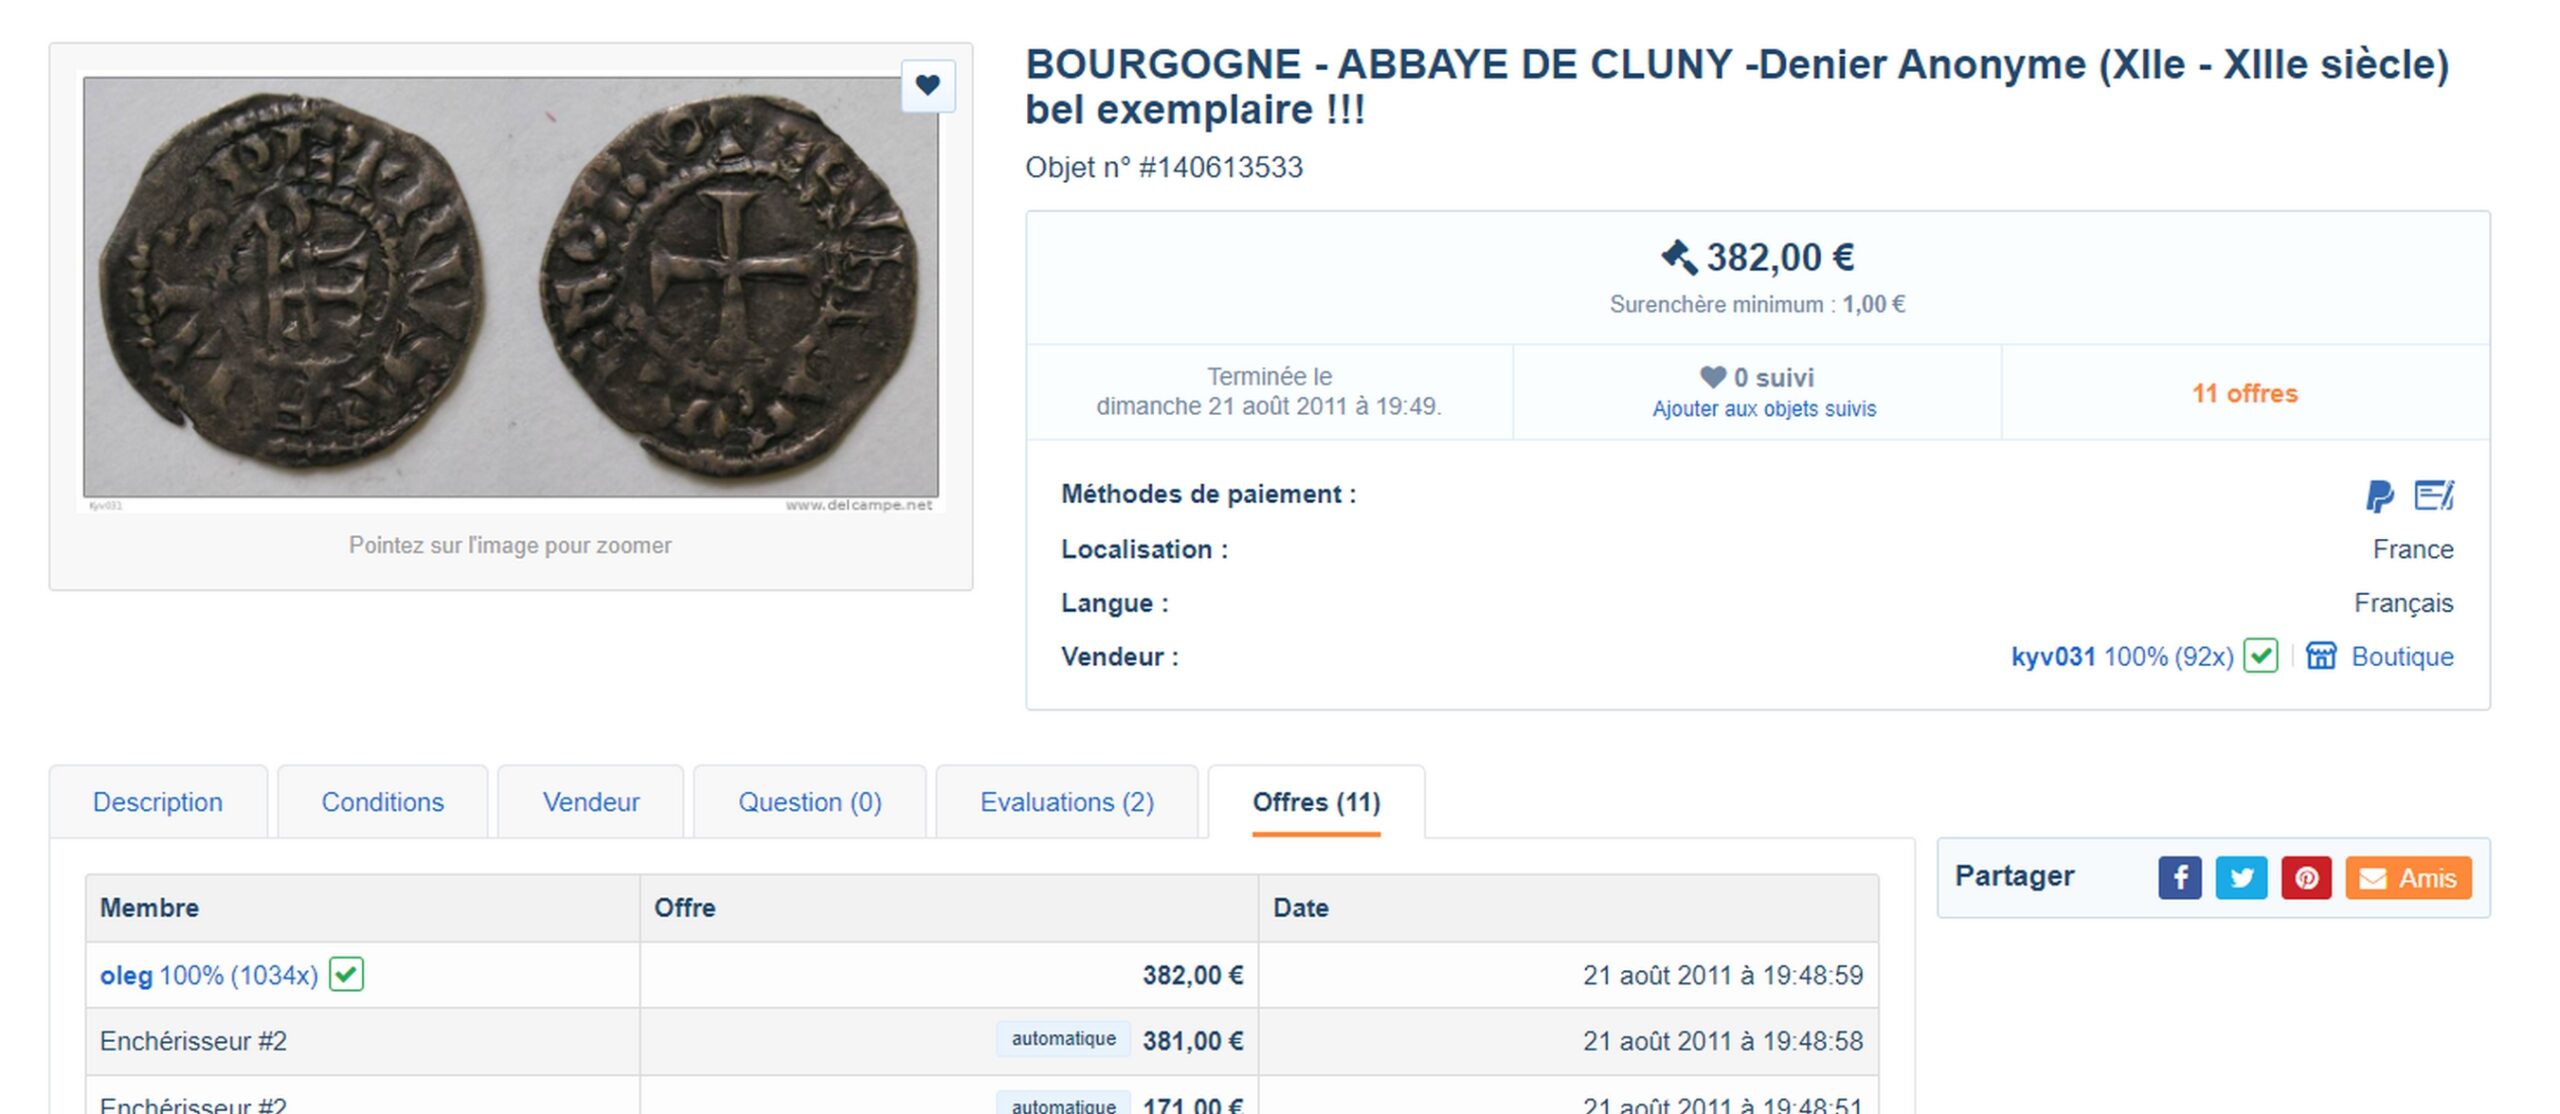2560x1114 pixels.
Task: Open the Question (0) tab
Action: pyautogui.click(x=809, y=802)
